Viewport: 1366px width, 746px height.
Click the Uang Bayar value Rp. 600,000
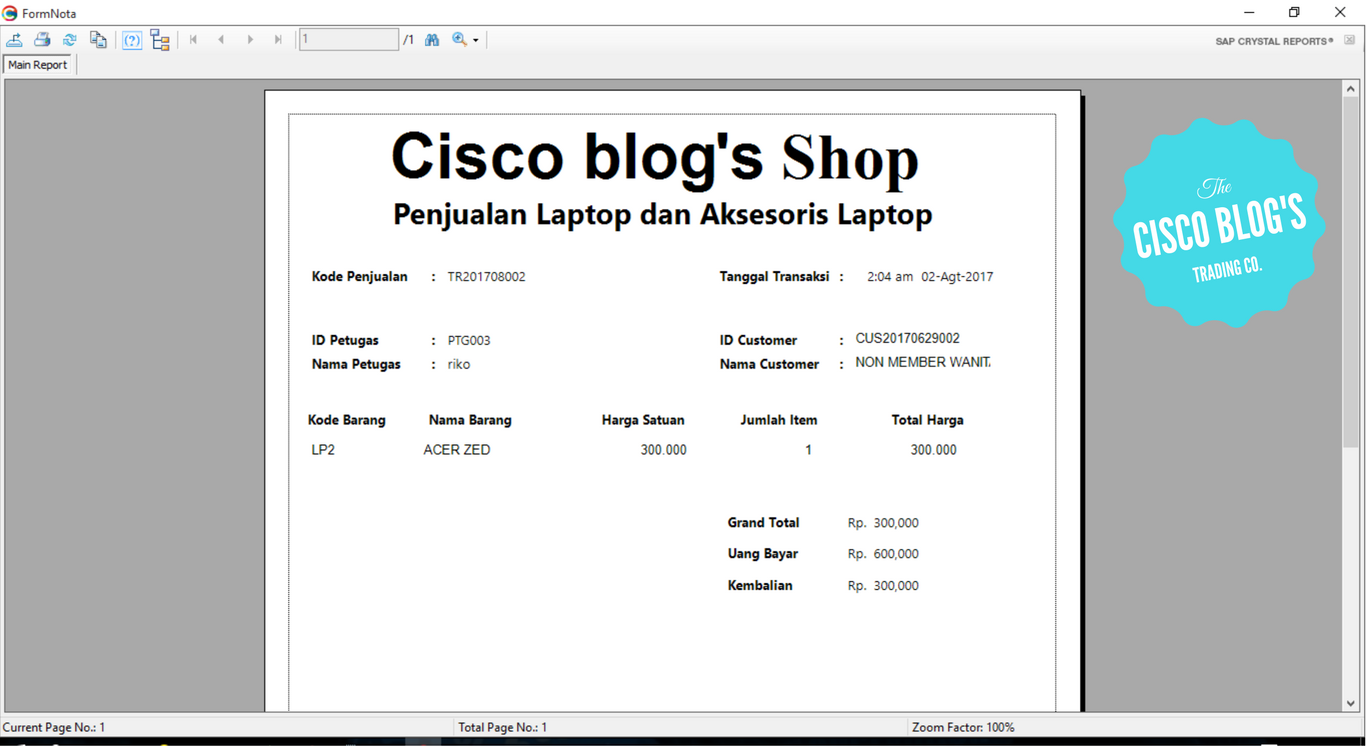[883, 554]
